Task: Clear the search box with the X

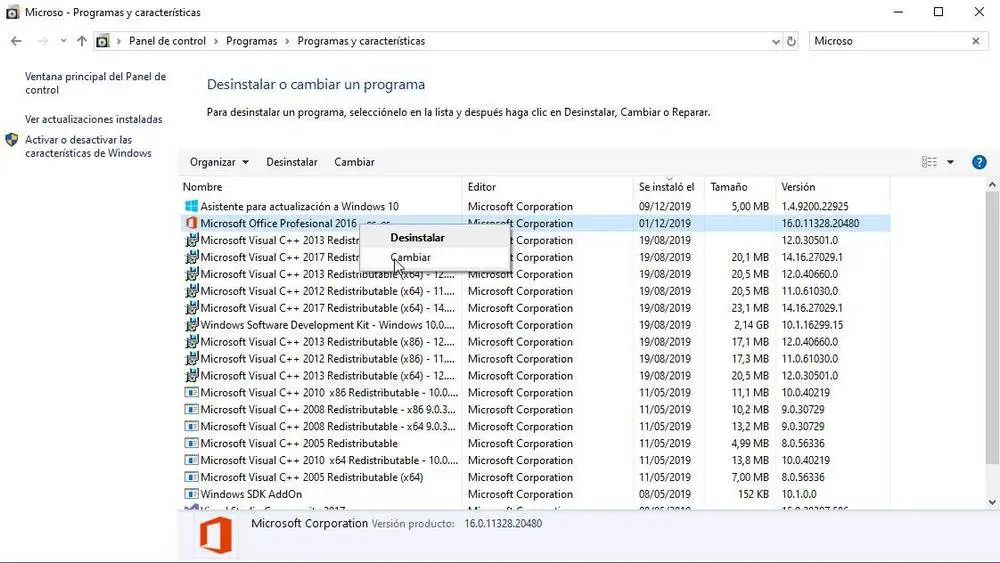Action: 976,41
